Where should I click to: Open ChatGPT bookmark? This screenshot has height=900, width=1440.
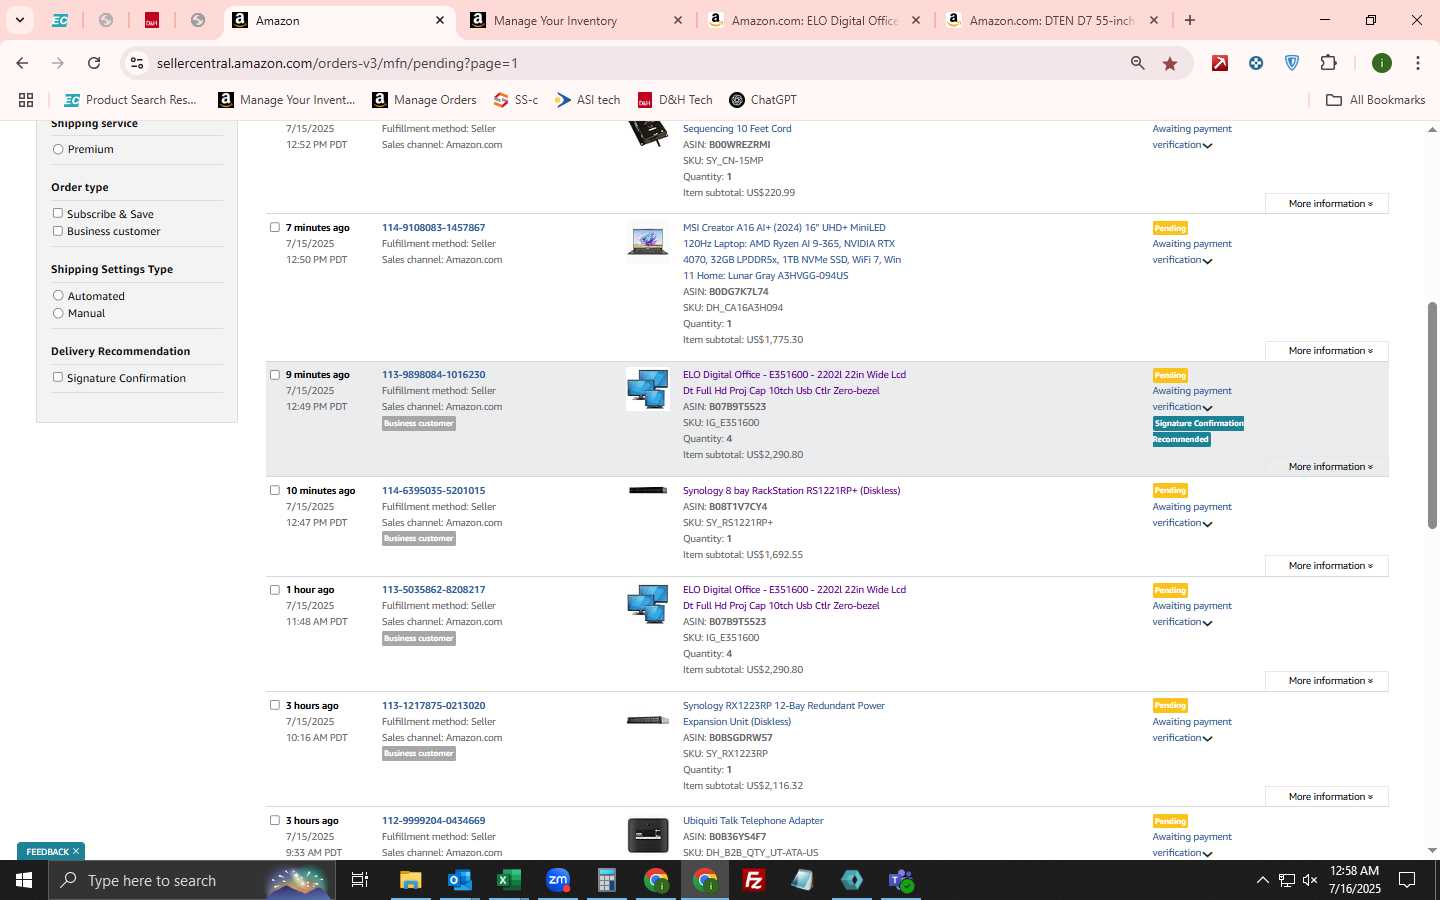pos(763,100)
